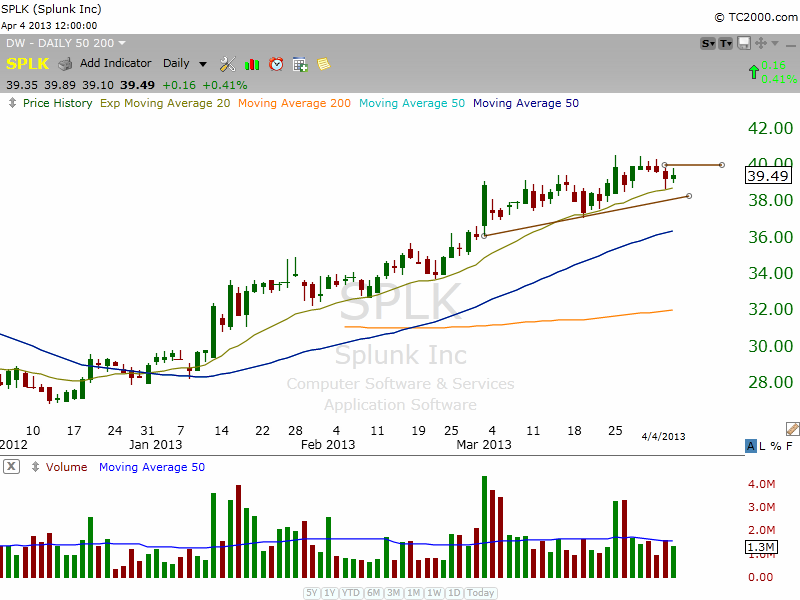The image size is (800, 600).
Task: Click the bar chart style icon
Action: pyautogui.click(x=252, y=64)
